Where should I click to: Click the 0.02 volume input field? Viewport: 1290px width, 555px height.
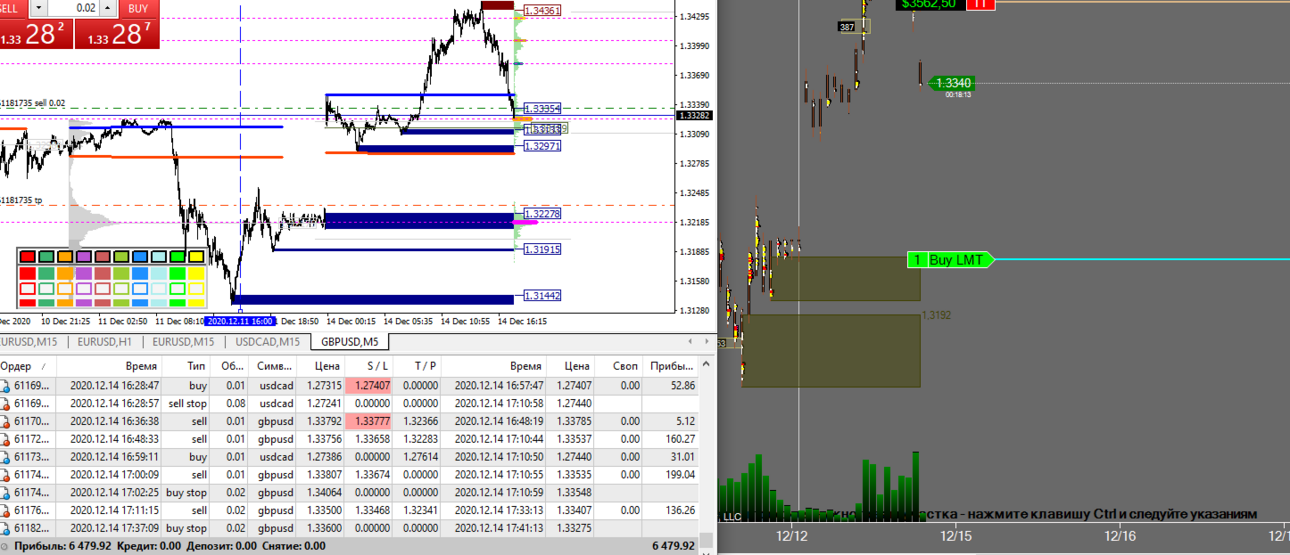tap(73, 7)
